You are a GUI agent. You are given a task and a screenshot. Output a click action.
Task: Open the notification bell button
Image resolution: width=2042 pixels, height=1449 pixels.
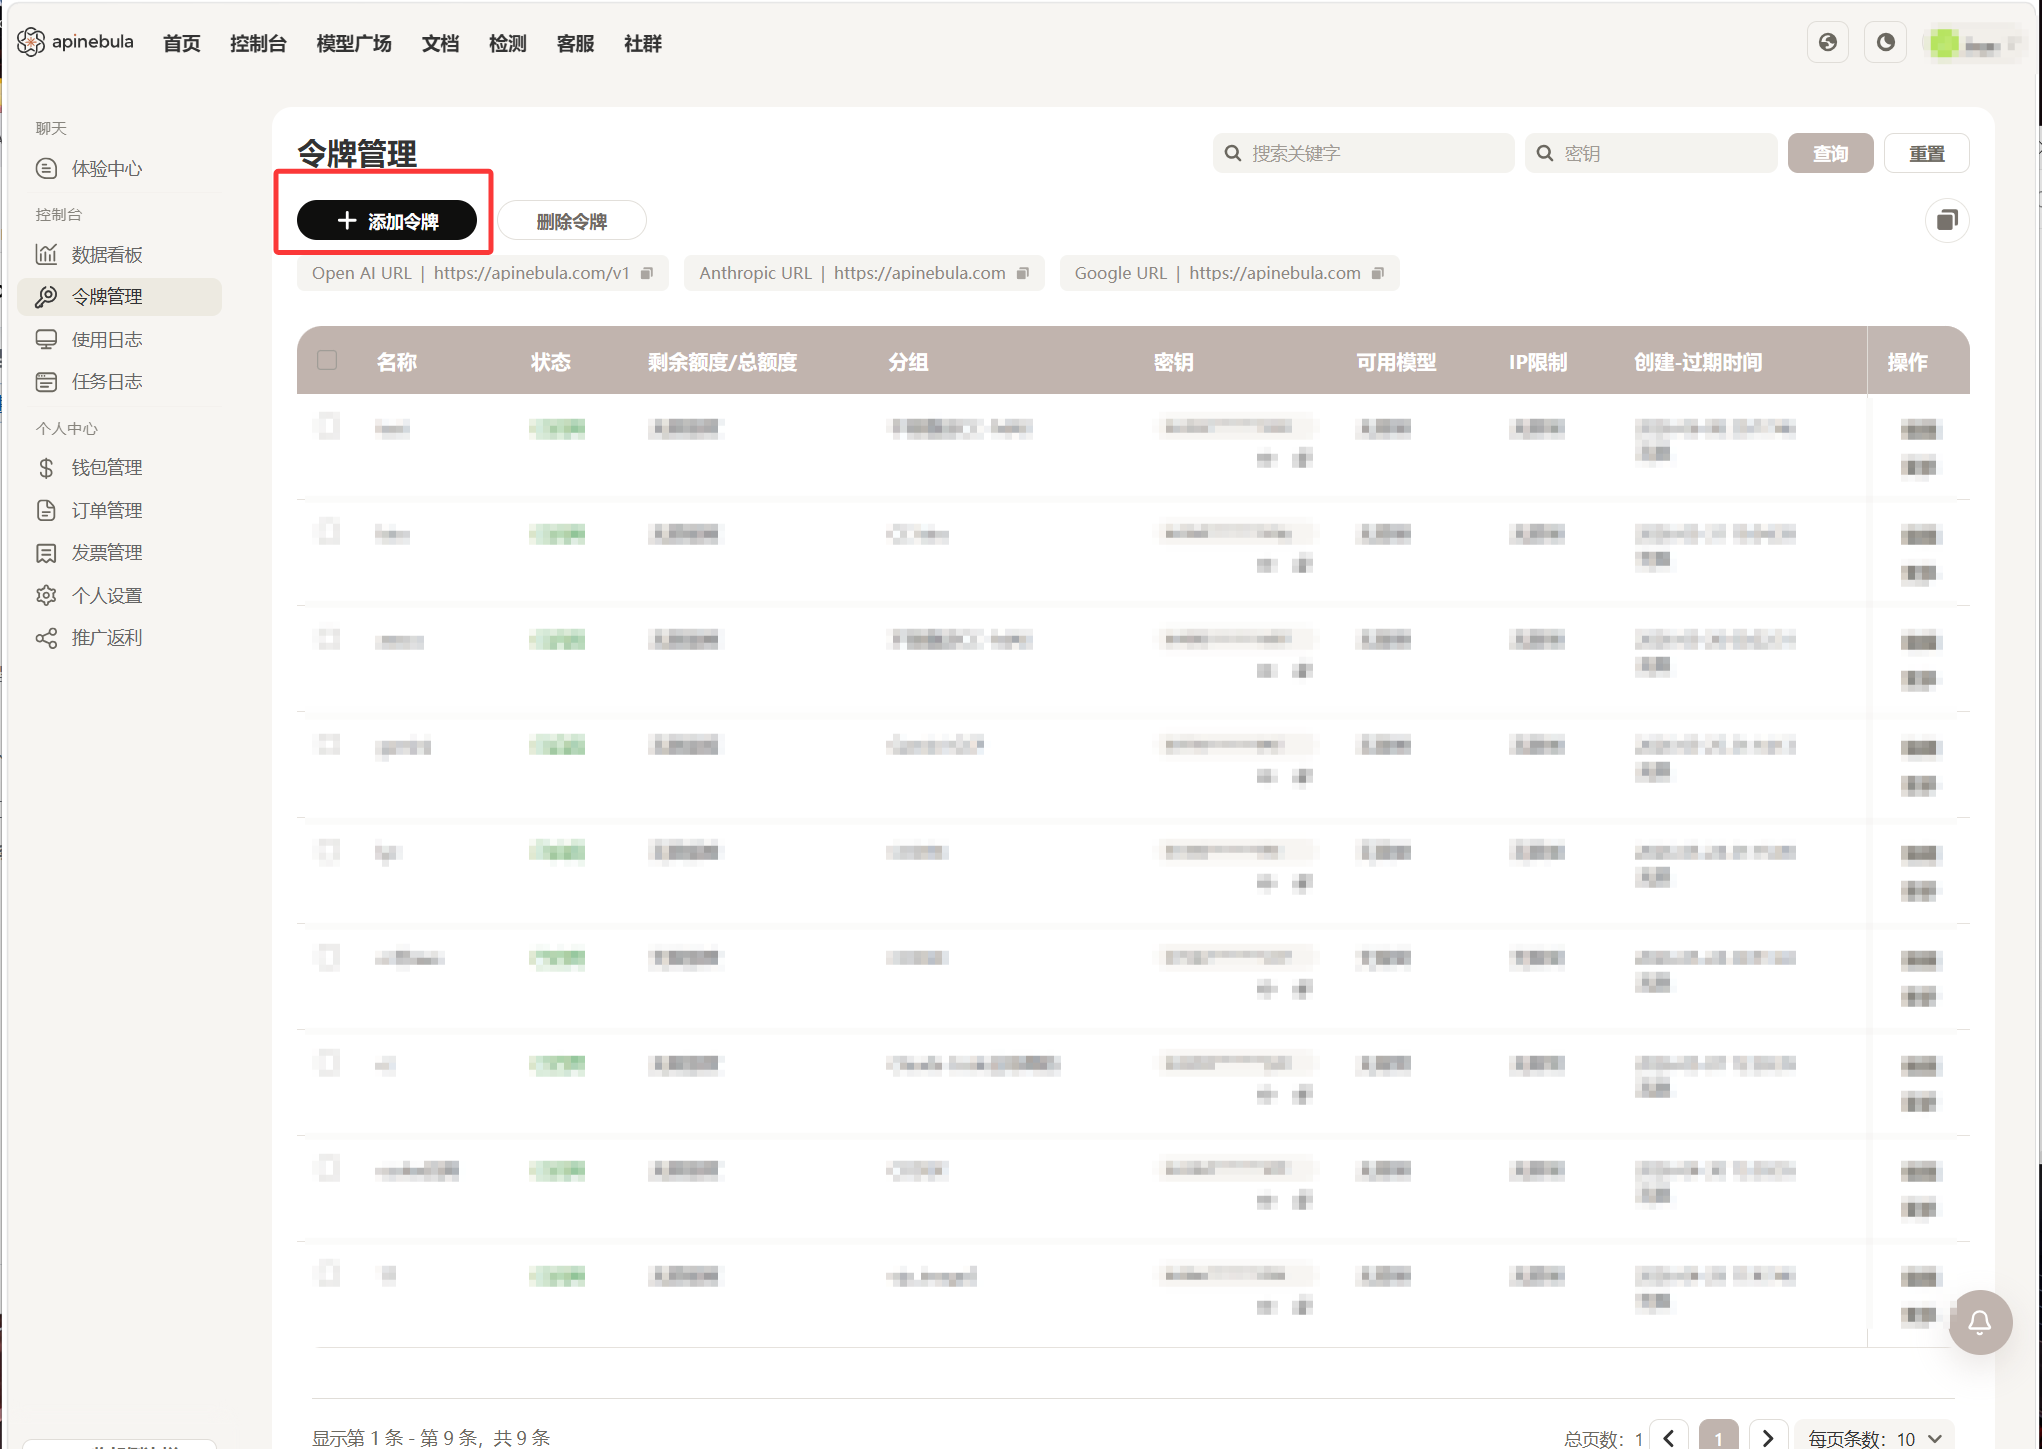click(x=1979, y=1322)
